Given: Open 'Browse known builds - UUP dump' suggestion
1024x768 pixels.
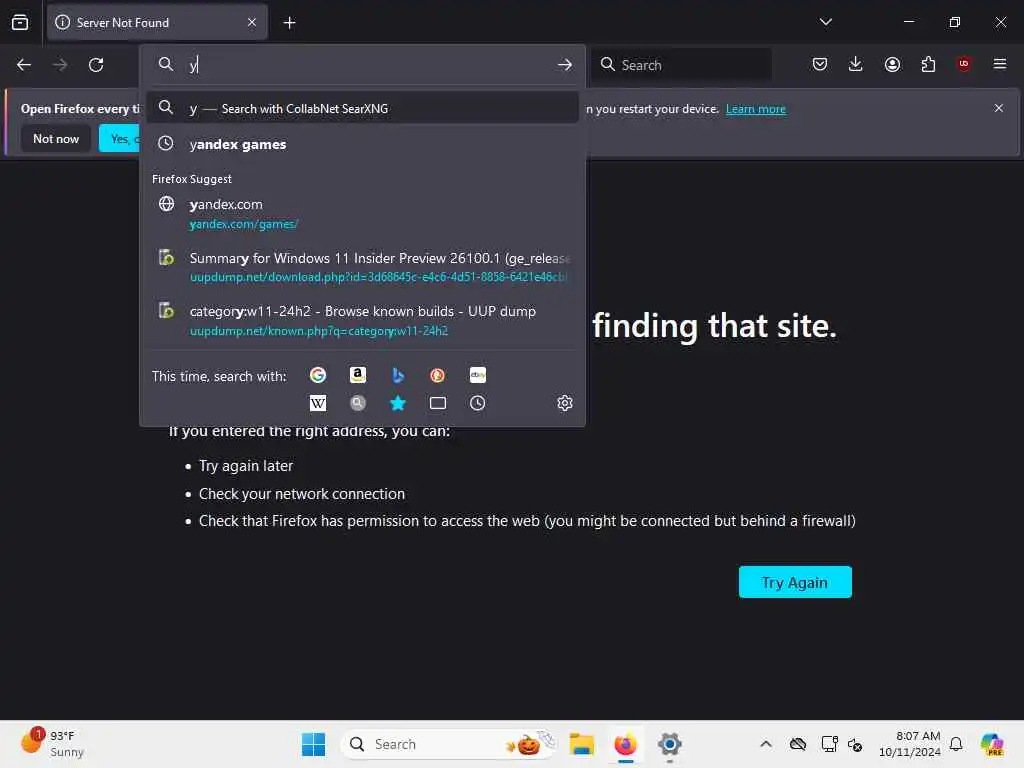Looking at the screenshot, I should point(362,320).
